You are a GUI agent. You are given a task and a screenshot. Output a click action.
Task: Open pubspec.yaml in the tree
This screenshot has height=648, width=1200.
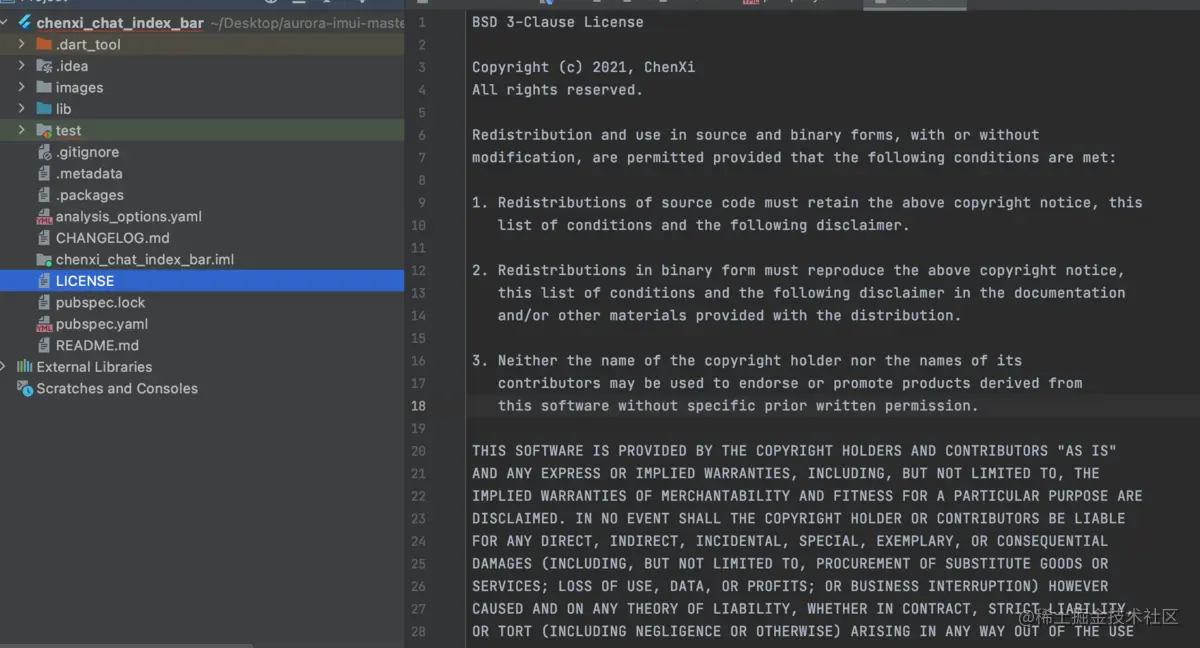[x=102, y=324]
